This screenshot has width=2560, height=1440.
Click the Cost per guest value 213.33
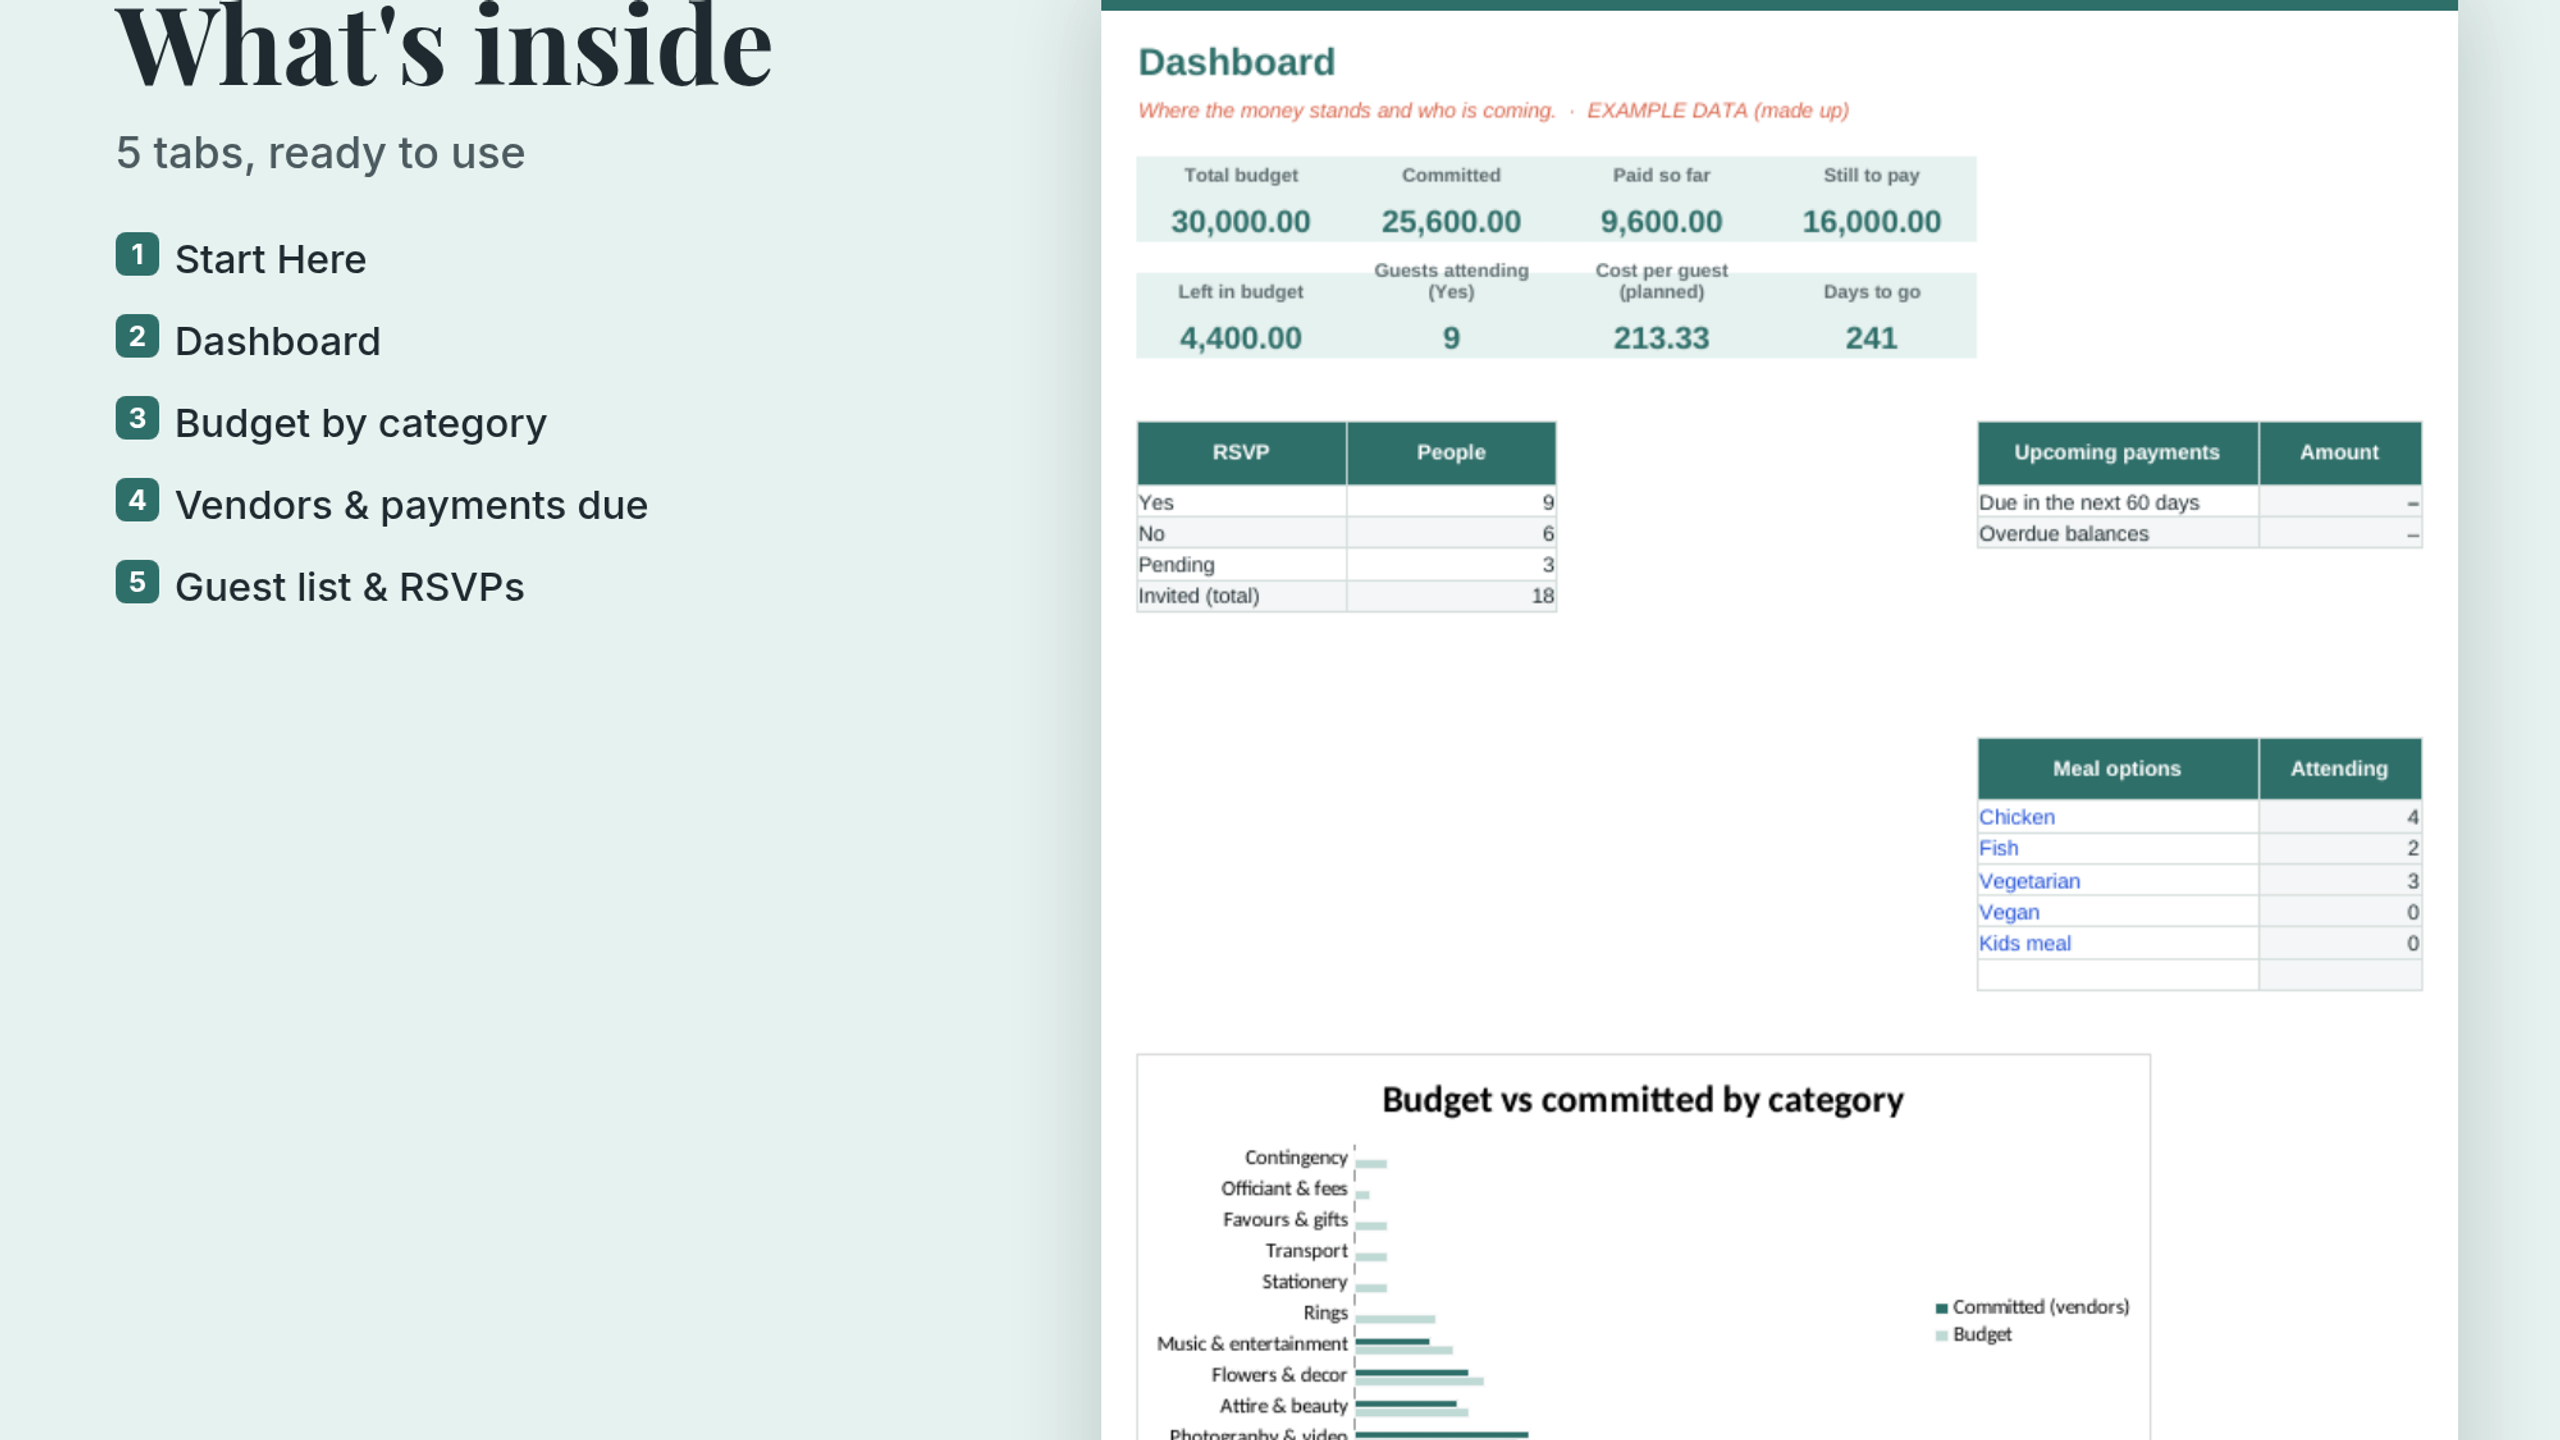(x=1661, y=338)
